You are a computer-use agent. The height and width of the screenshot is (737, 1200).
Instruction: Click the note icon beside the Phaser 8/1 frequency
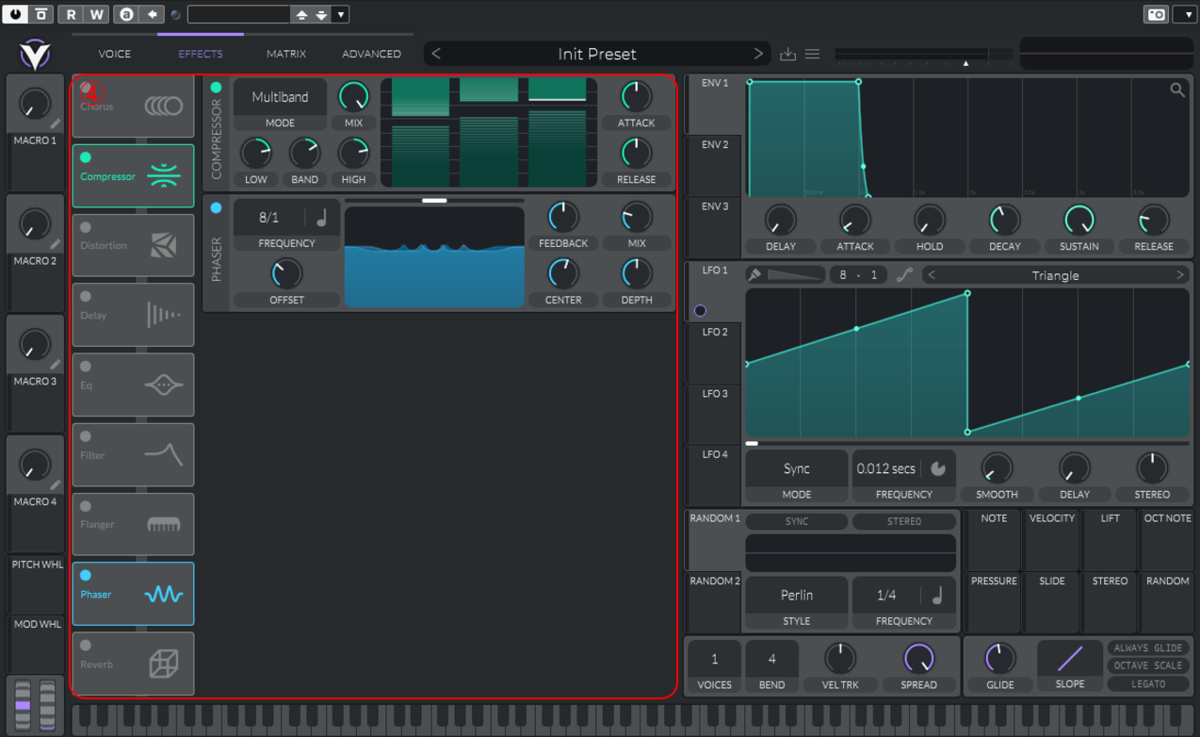321,218
